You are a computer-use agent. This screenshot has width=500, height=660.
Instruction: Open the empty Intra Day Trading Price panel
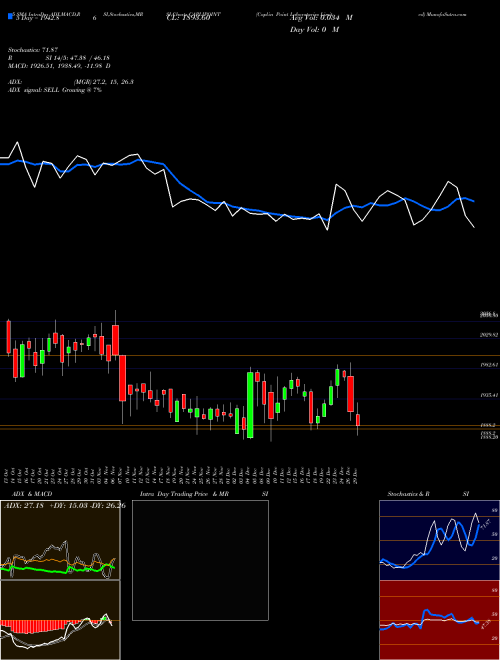point(200,560)
